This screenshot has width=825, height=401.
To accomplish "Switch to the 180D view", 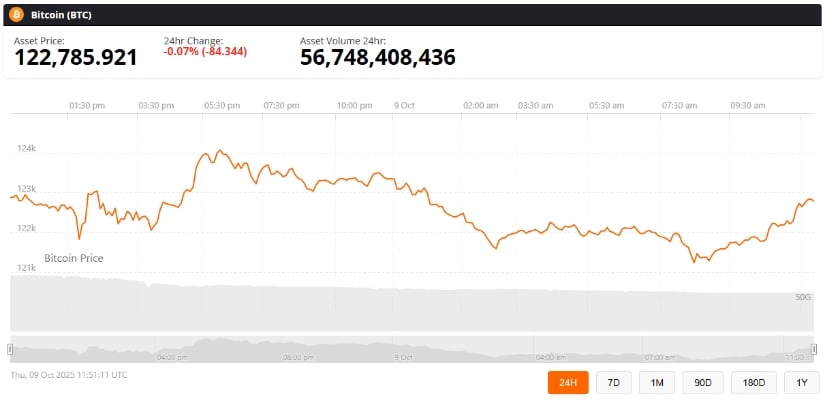I will [754, 382].
